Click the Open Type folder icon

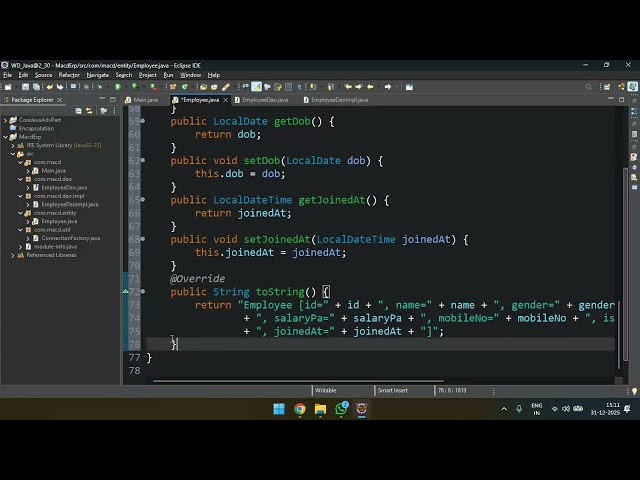203,87
